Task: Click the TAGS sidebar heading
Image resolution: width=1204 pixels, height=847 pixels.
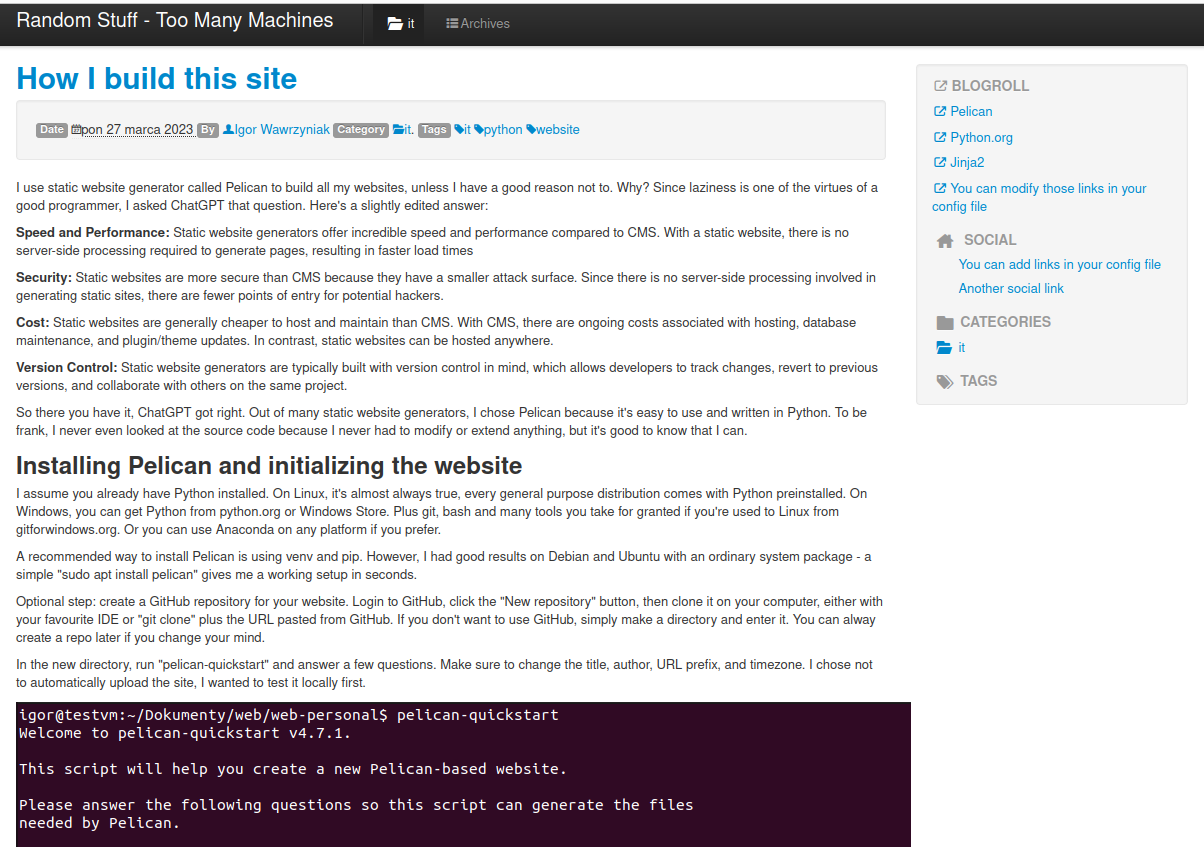Action: pos(978,381)
